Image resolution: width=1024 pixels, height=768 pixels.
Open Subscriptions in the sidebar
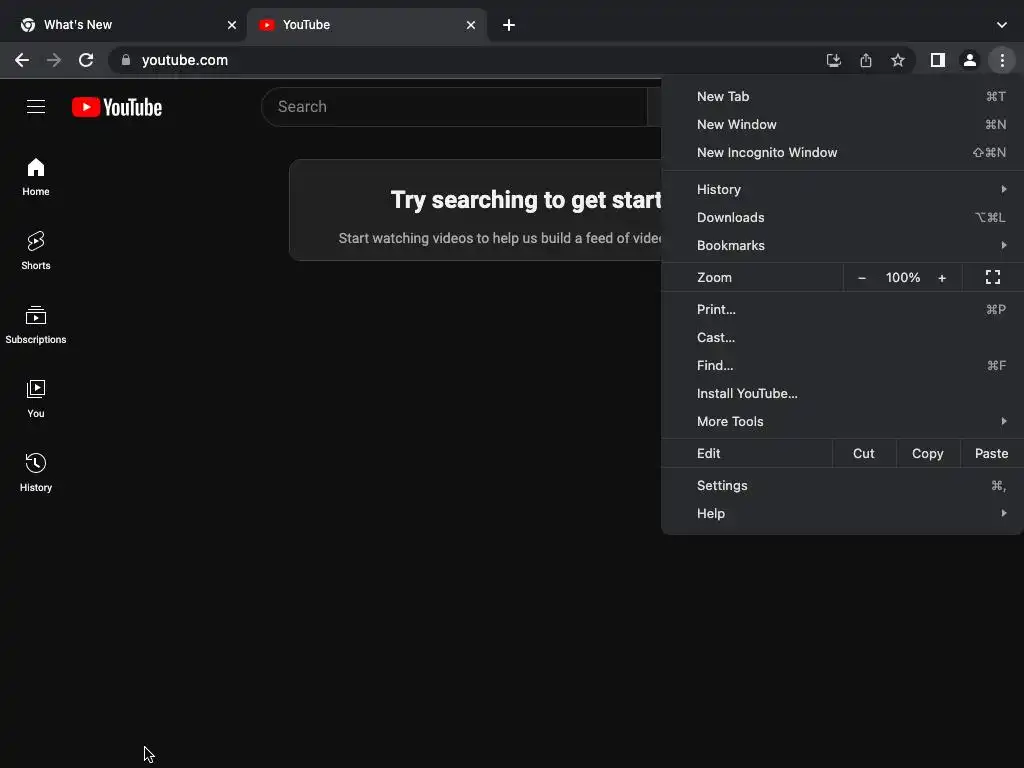(x=36, y=325)
